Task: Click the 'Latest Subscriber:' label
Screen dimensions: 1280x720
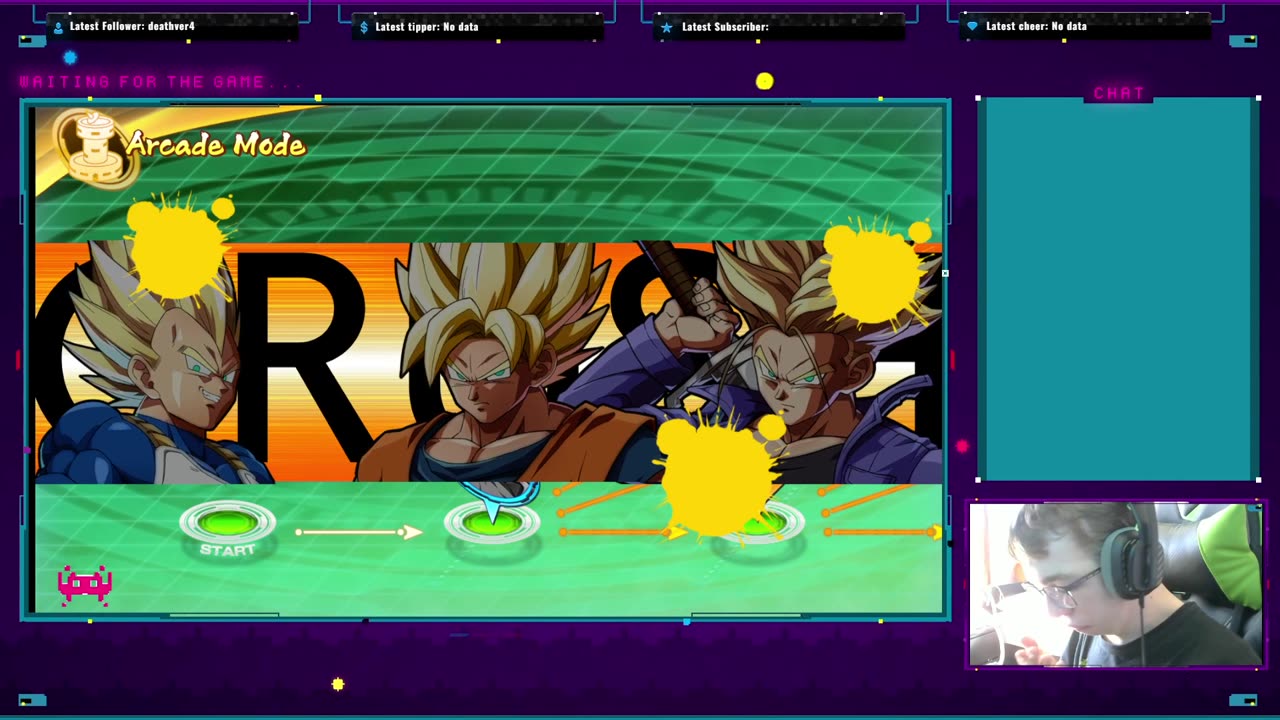Action: coord(725,27)
